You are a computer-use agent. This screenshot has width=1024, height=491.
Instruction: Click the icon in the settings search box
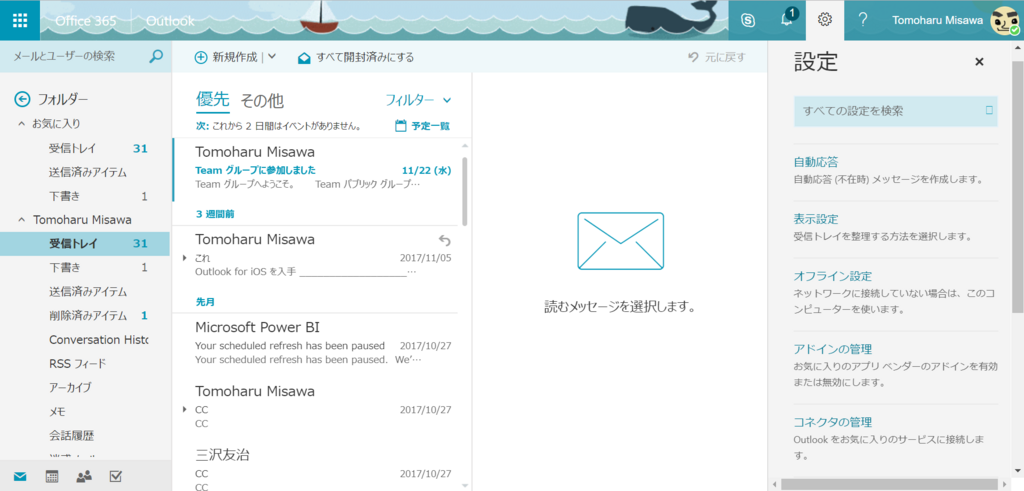click(989, 110)
